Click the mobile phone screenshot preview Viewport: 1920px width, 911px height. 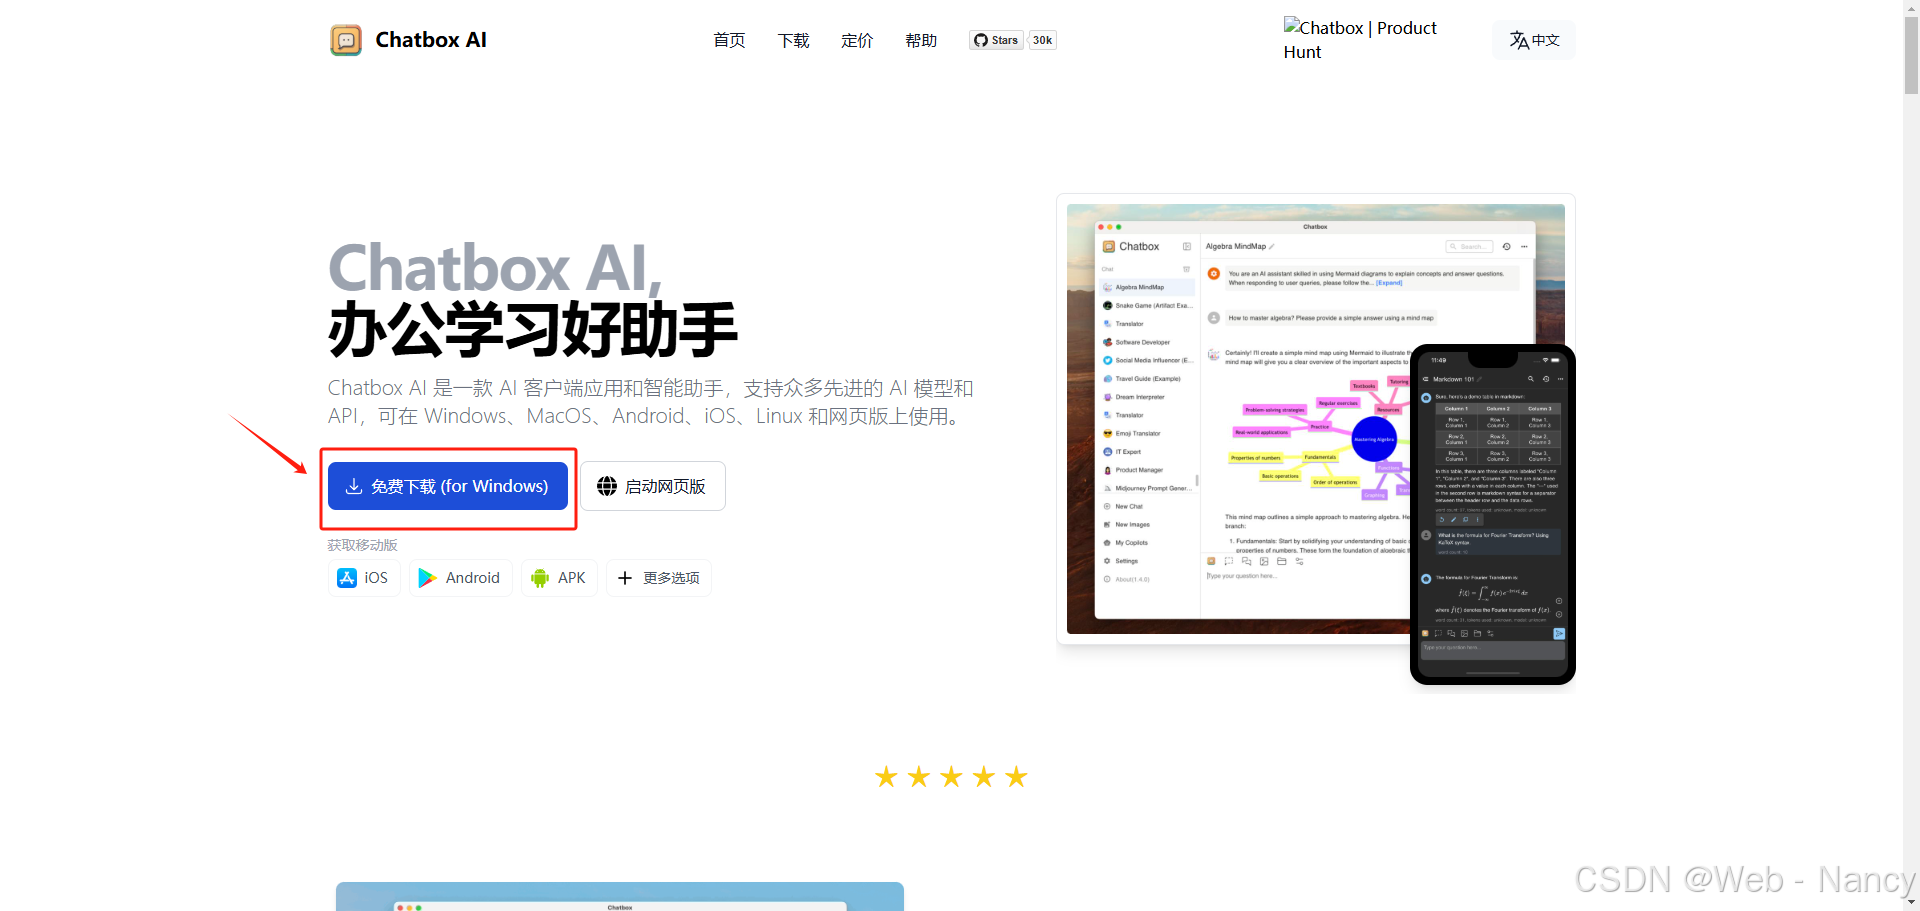(x=1493, y=514)
